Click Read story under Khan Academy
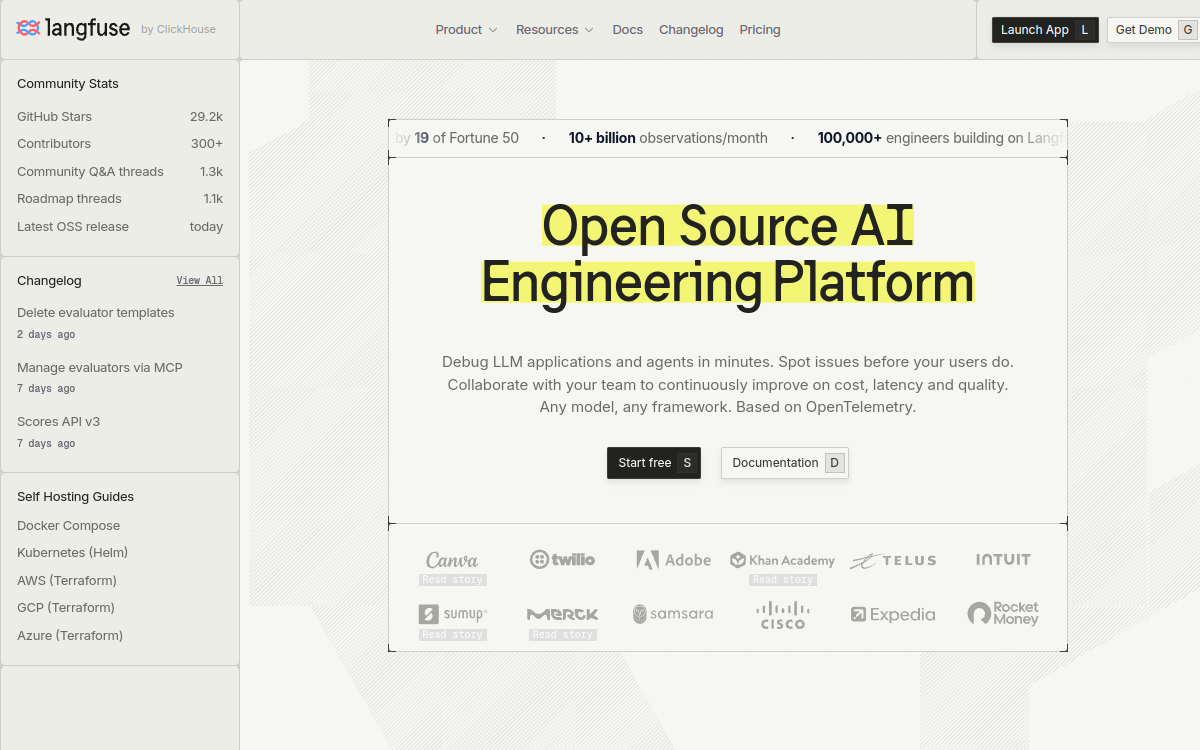Image resolution: width=1200 pixels, height=750 pixels. (783, 580)
